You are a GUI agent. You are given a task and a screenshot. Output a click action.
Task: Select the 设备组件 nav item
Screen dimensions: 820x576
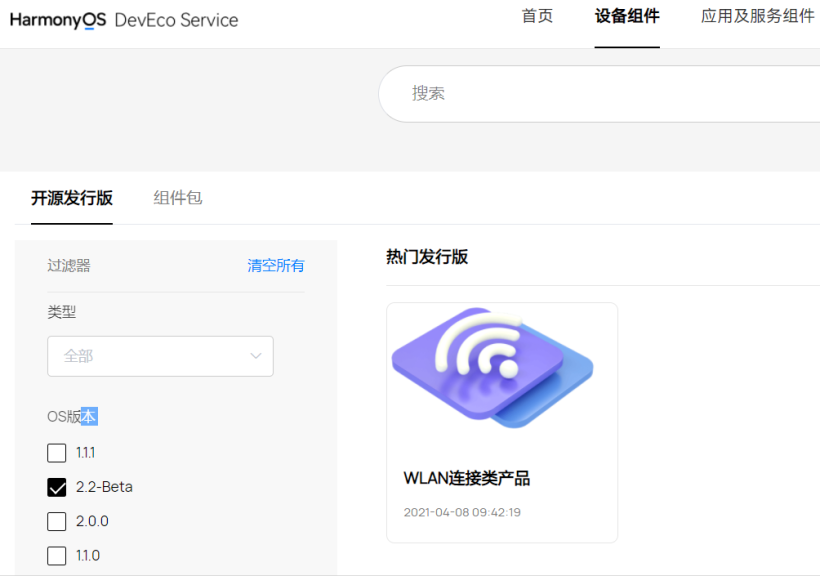click(627, 16)
